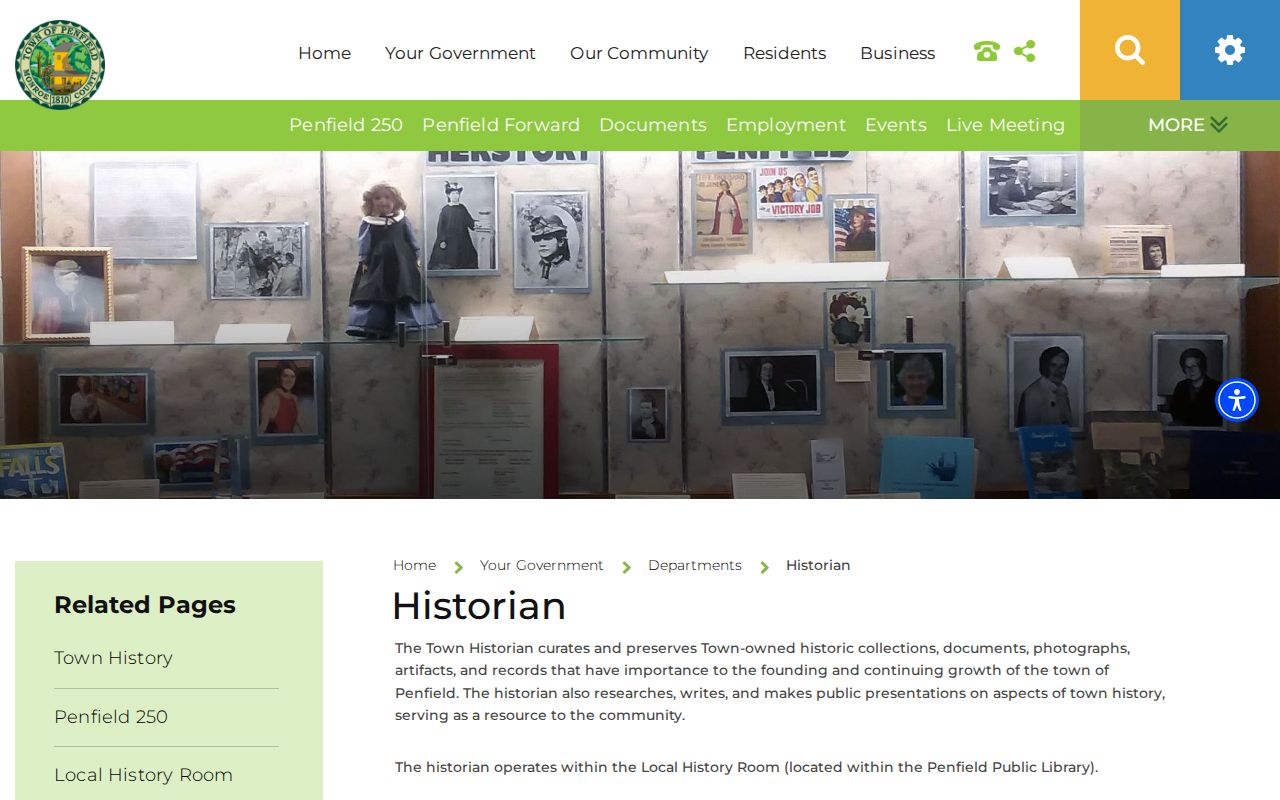The height and width of the screenshot is (800, 1280).
Task: Open the Events link
Action: 896,125
